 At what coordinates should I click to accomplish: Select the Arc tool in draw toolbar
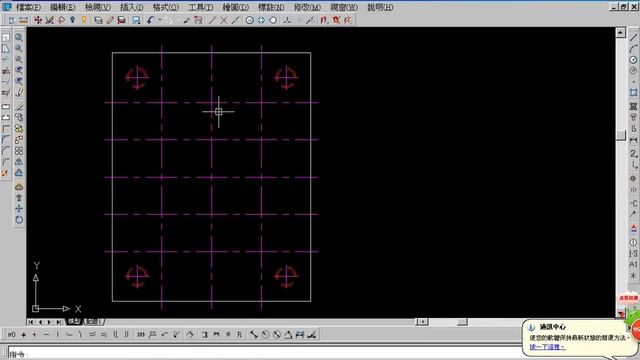(633, 49)
